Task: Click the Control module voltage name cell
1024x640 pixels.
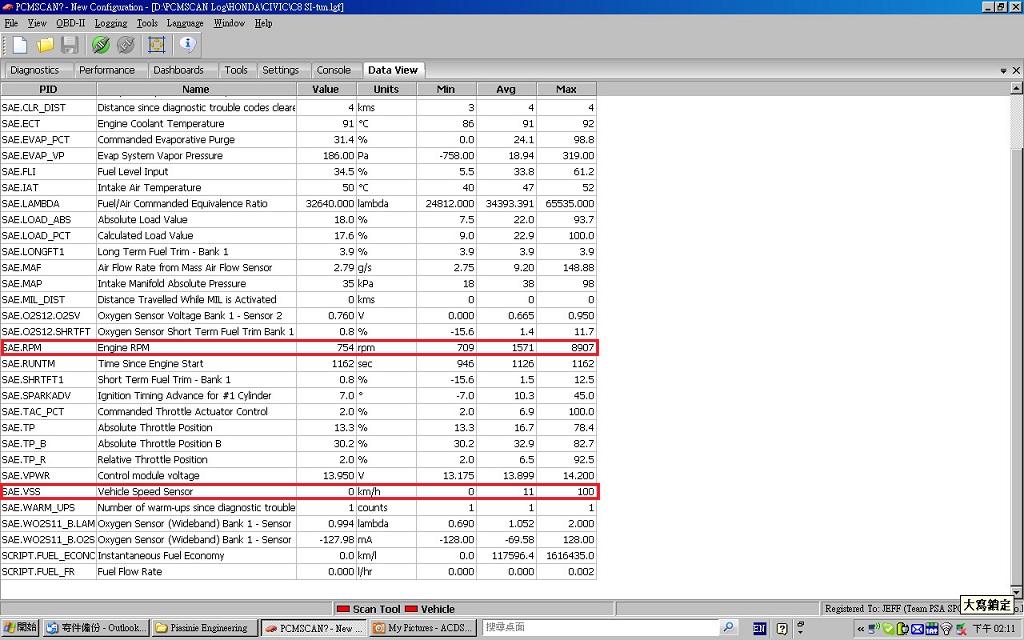Action: coord(196,475)
